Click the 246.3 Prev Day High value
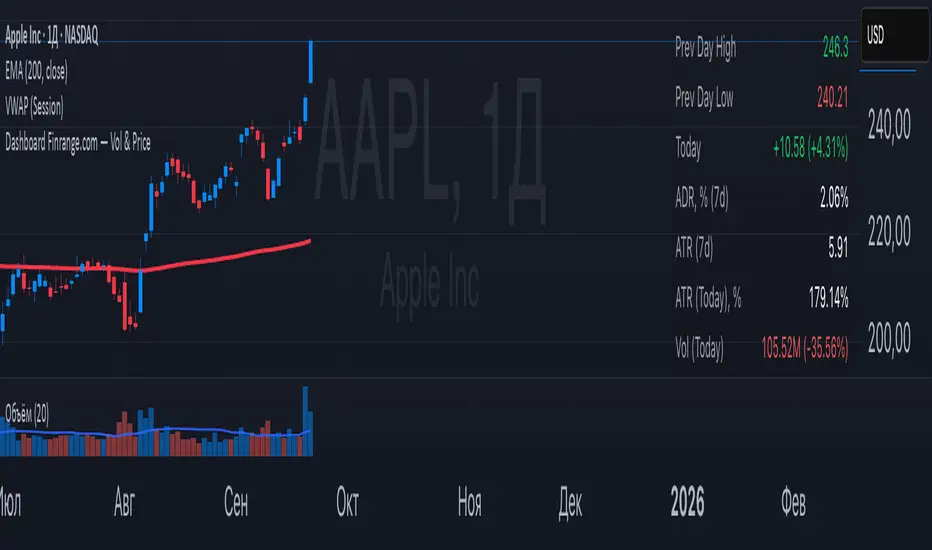The height and width of the screenshot is (550, 932). (835, 47)
